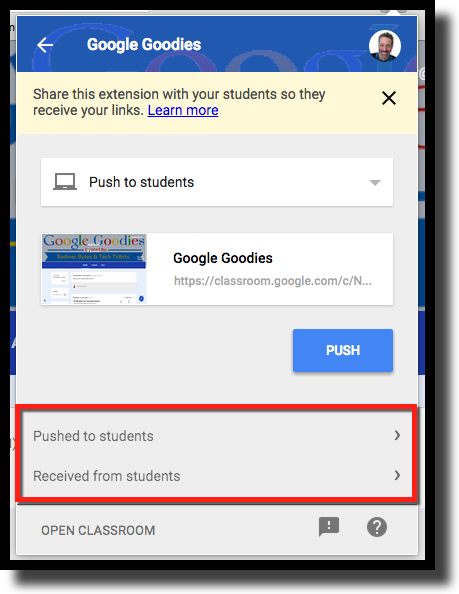Expand the Received from students chevron
This screenshot has width=459, height=594.
[x=397, y=475]
